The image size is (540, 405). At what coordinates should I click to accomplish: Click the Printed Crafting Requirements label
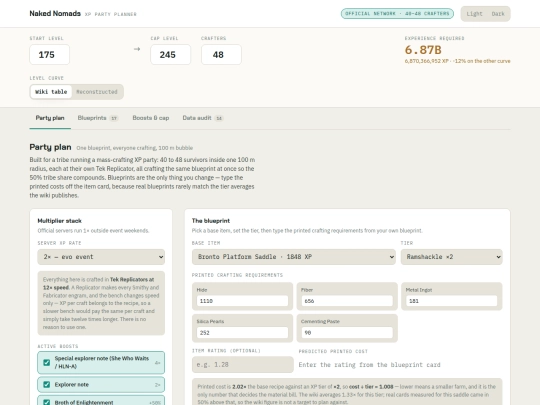pyautogui.click(x=237, y=275)
